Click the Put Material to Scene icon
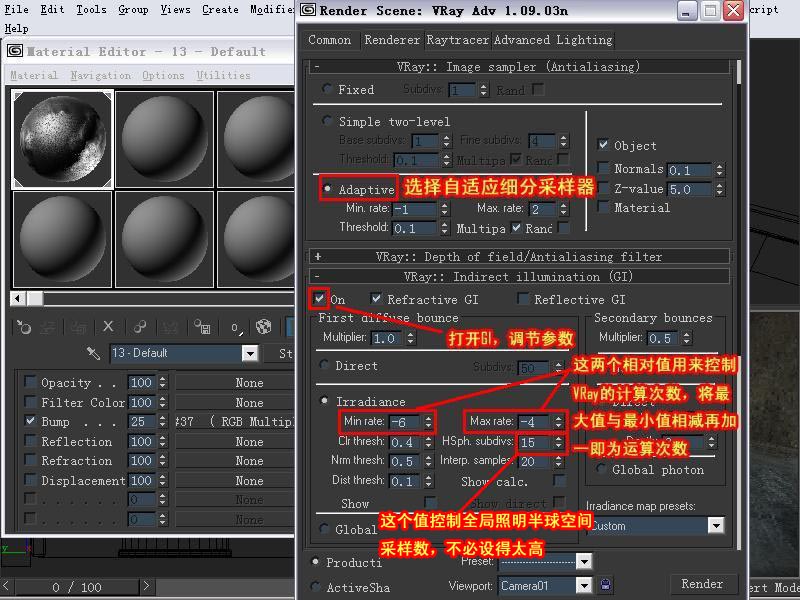The width and height of the screenshot is (800, 600). click(48, 327)
